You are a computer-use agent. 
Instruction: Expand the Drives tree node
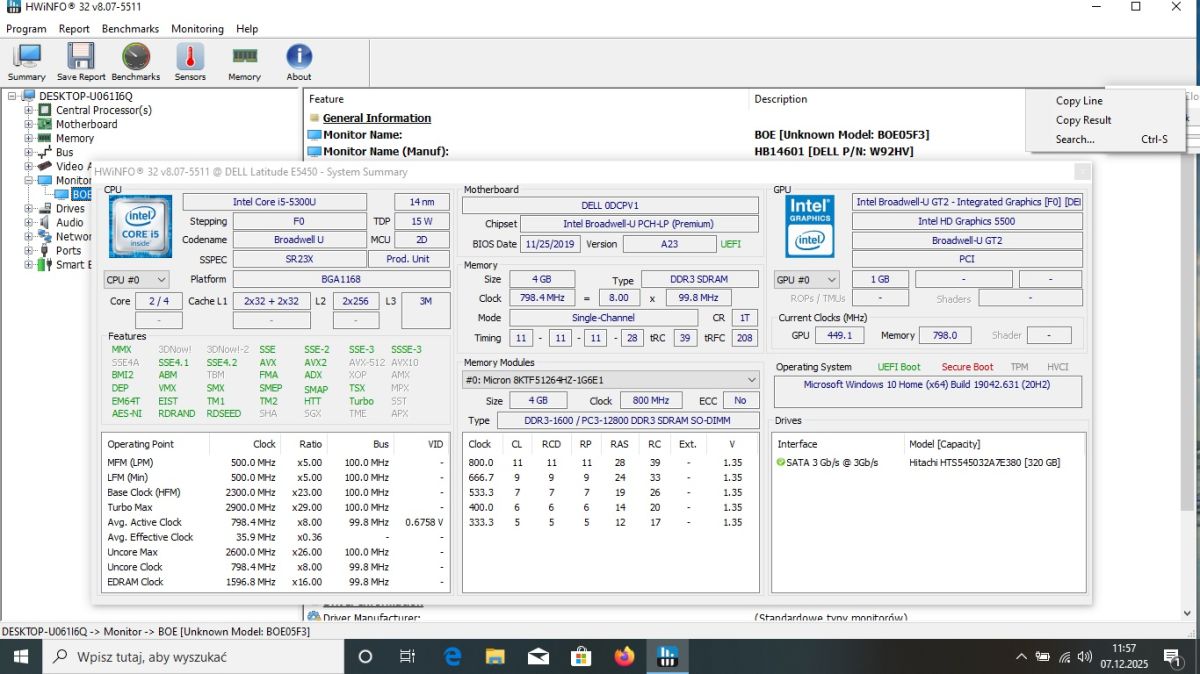point(29,209)
